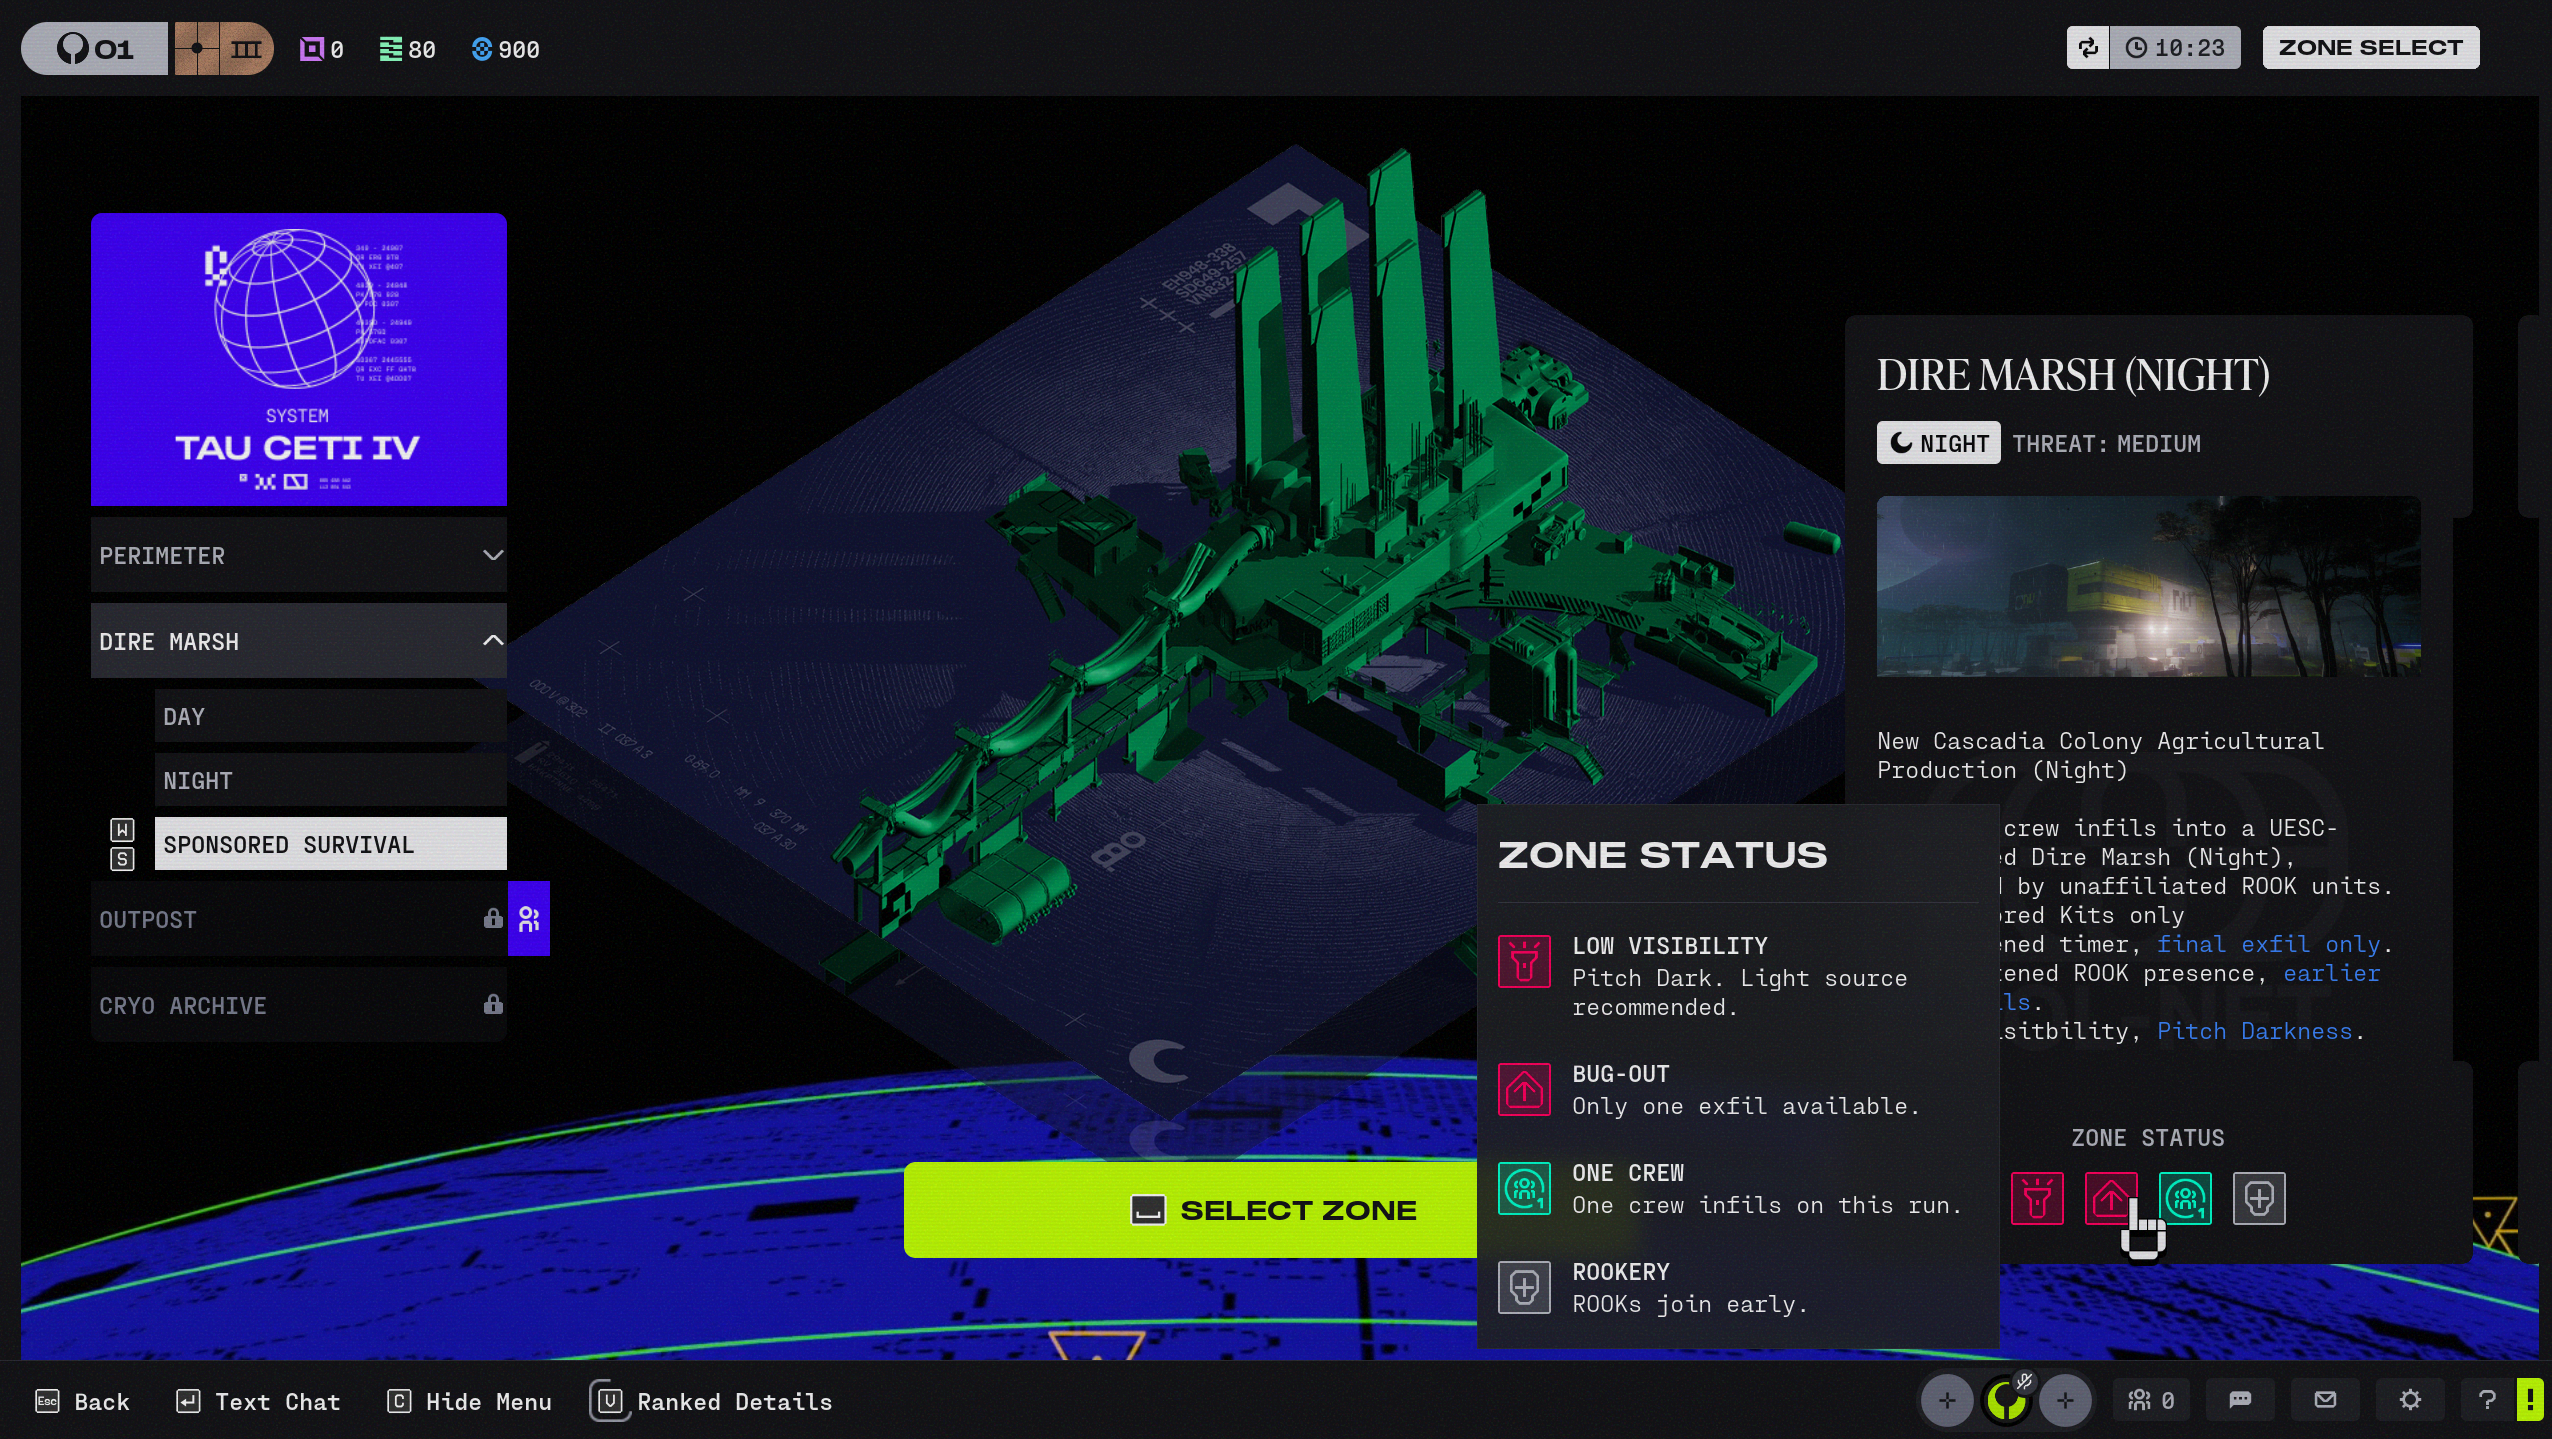Open the Dire Marsh night preview image
The image size is (2552, 1439).
pyautogui.click(x=2149, y=586)
